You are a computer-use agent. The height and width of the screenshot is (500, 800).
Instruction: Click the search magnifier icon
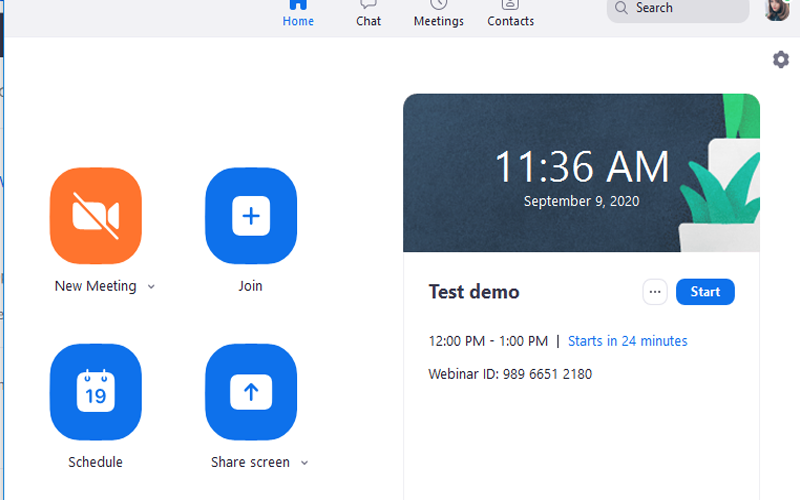point(621,8)
